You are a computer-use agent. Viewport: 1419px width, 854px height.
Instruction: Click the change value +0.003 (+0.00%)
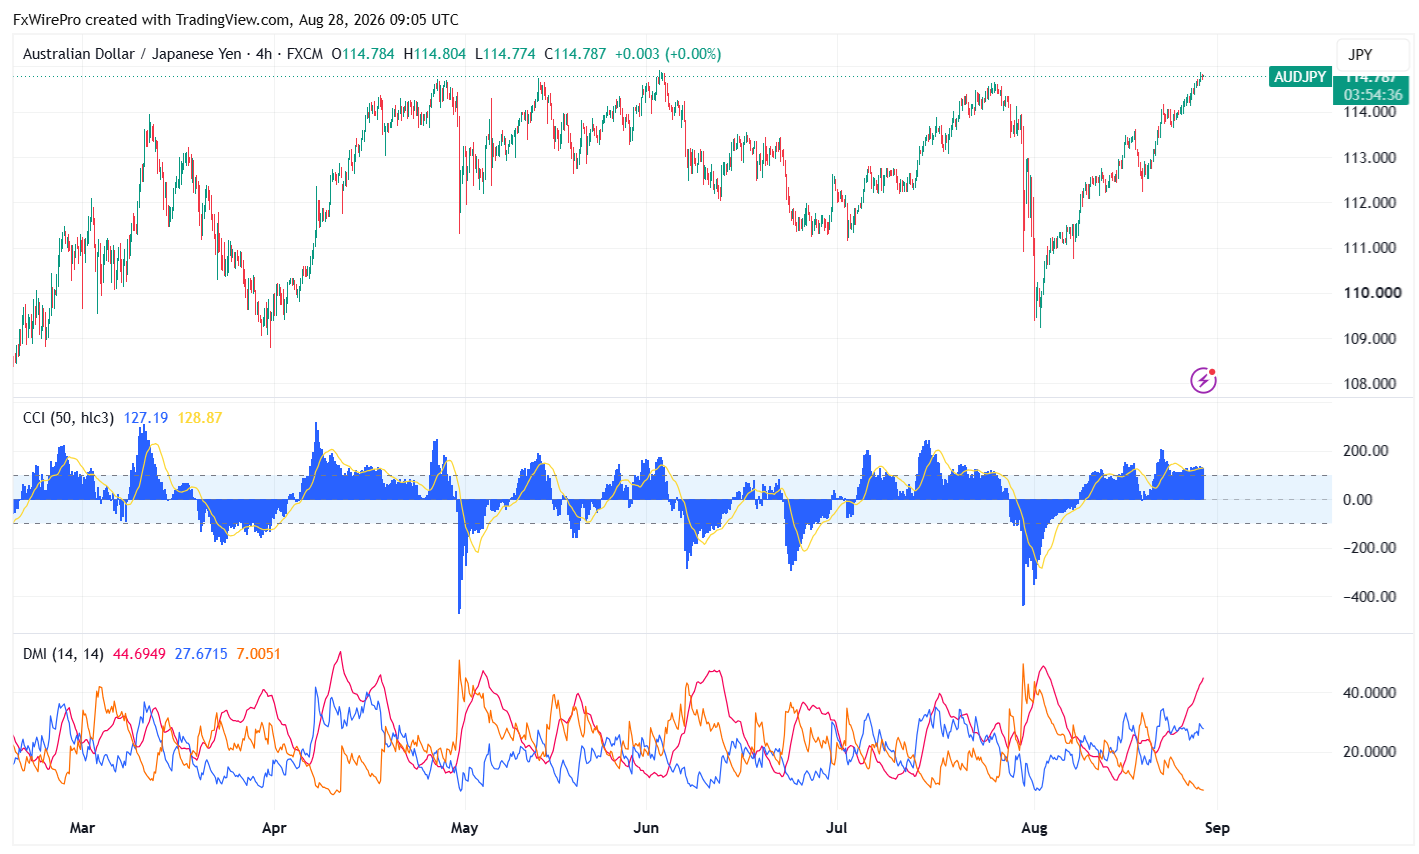(x=667, y=54)
